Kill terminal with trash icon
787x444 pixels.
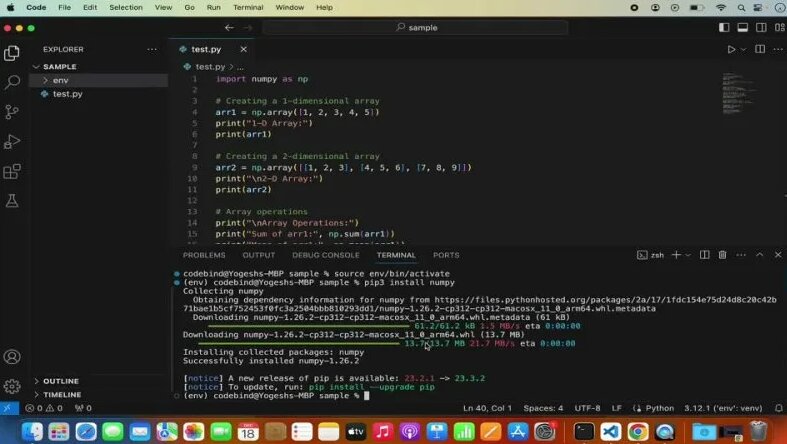pyautogui.click(x=722, y=255)
